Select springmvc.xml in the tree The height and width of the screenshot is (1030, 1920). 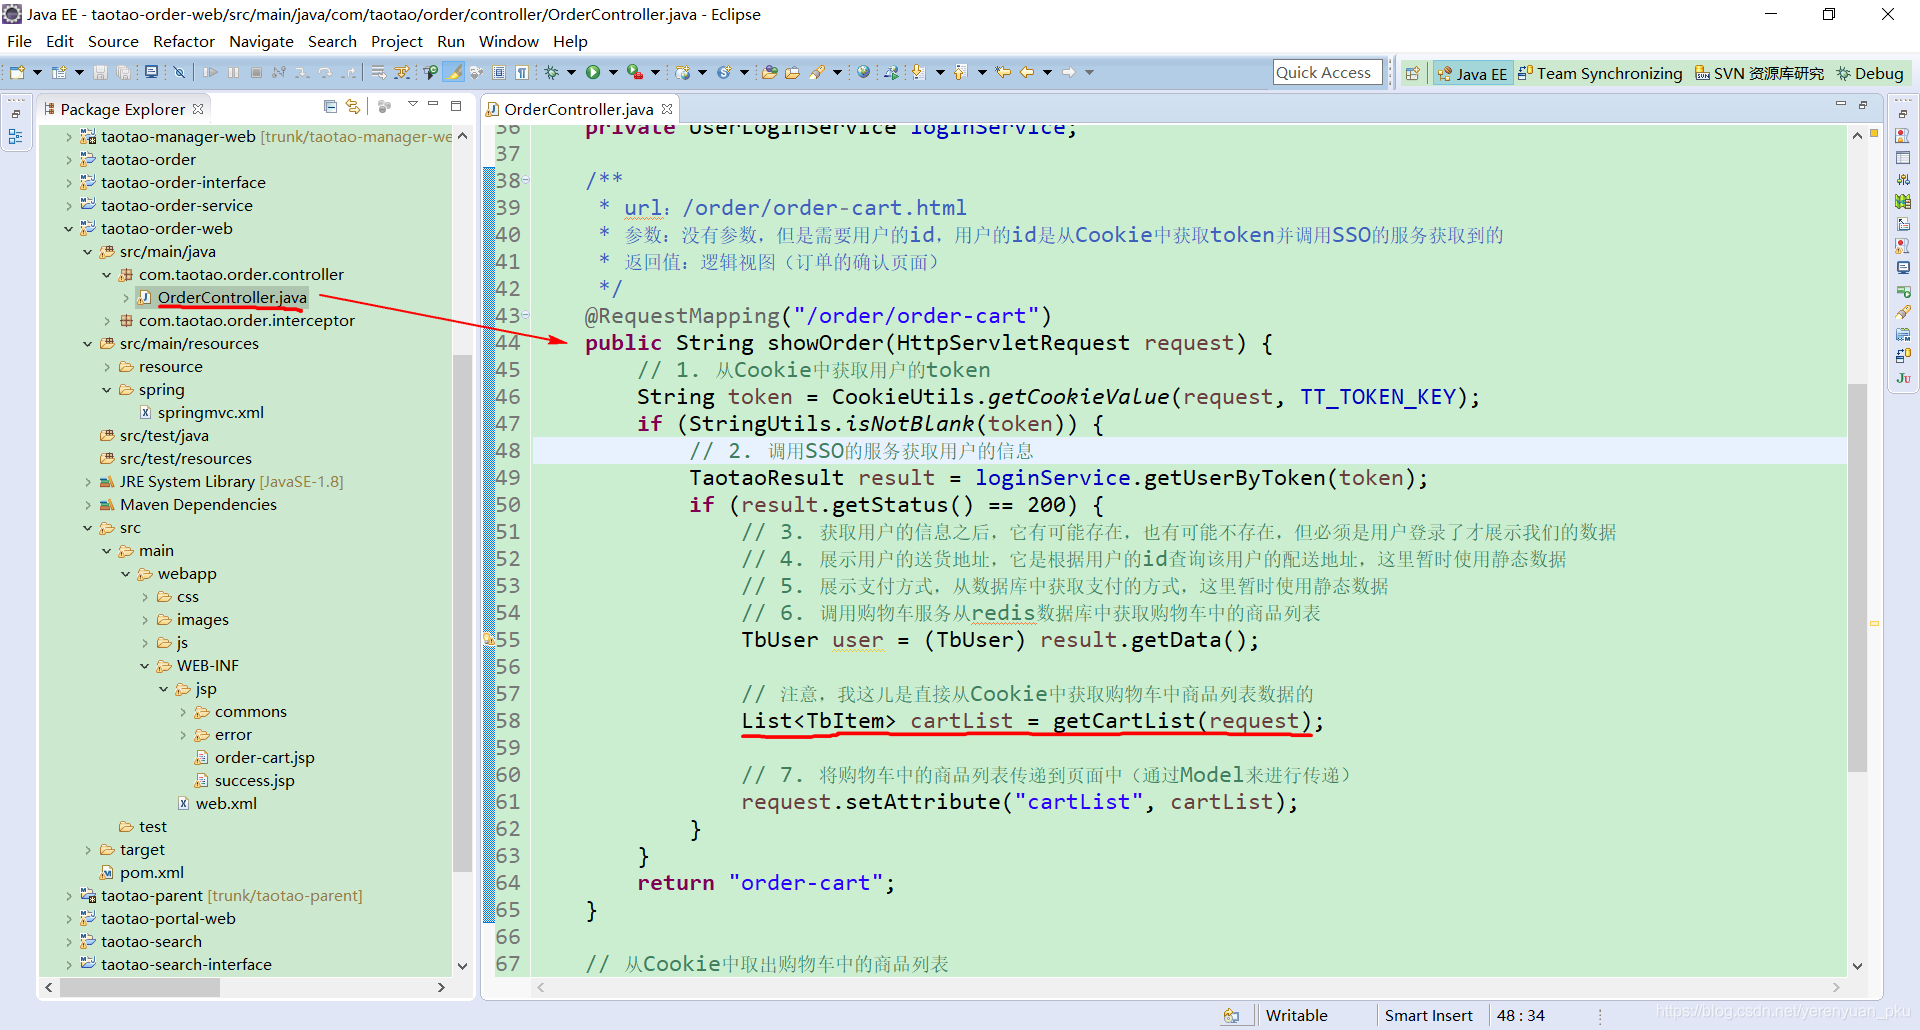click(x=210, y=413)
